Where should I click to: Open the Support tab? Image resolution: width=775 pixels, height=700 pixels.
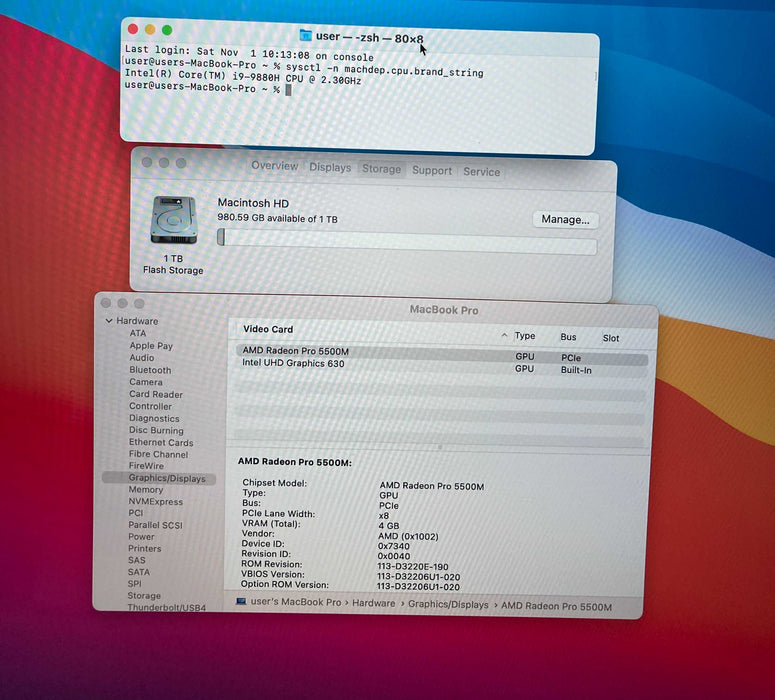(432, 171)
